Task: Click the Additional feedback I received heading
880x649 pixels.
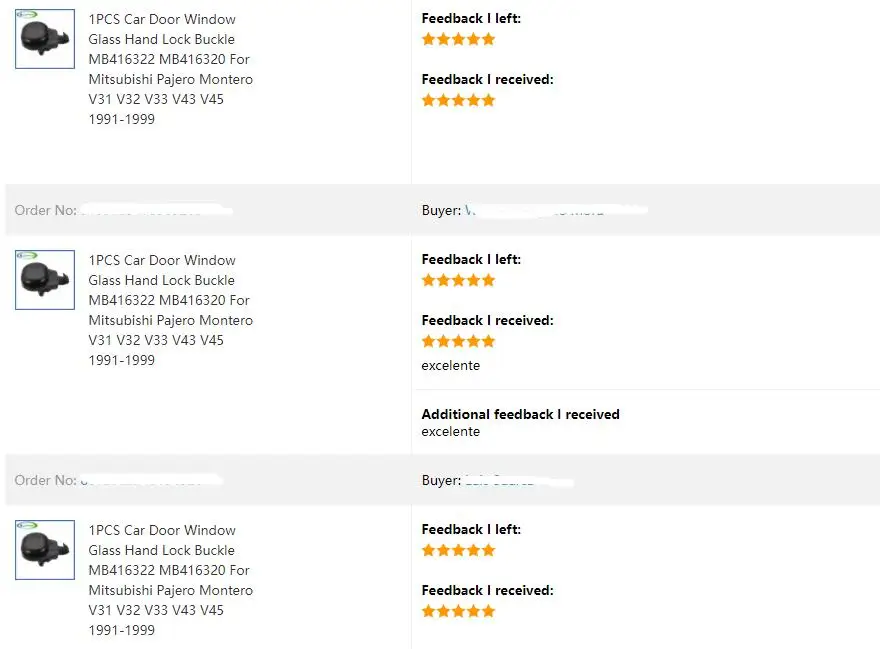Action: point(520,414)
